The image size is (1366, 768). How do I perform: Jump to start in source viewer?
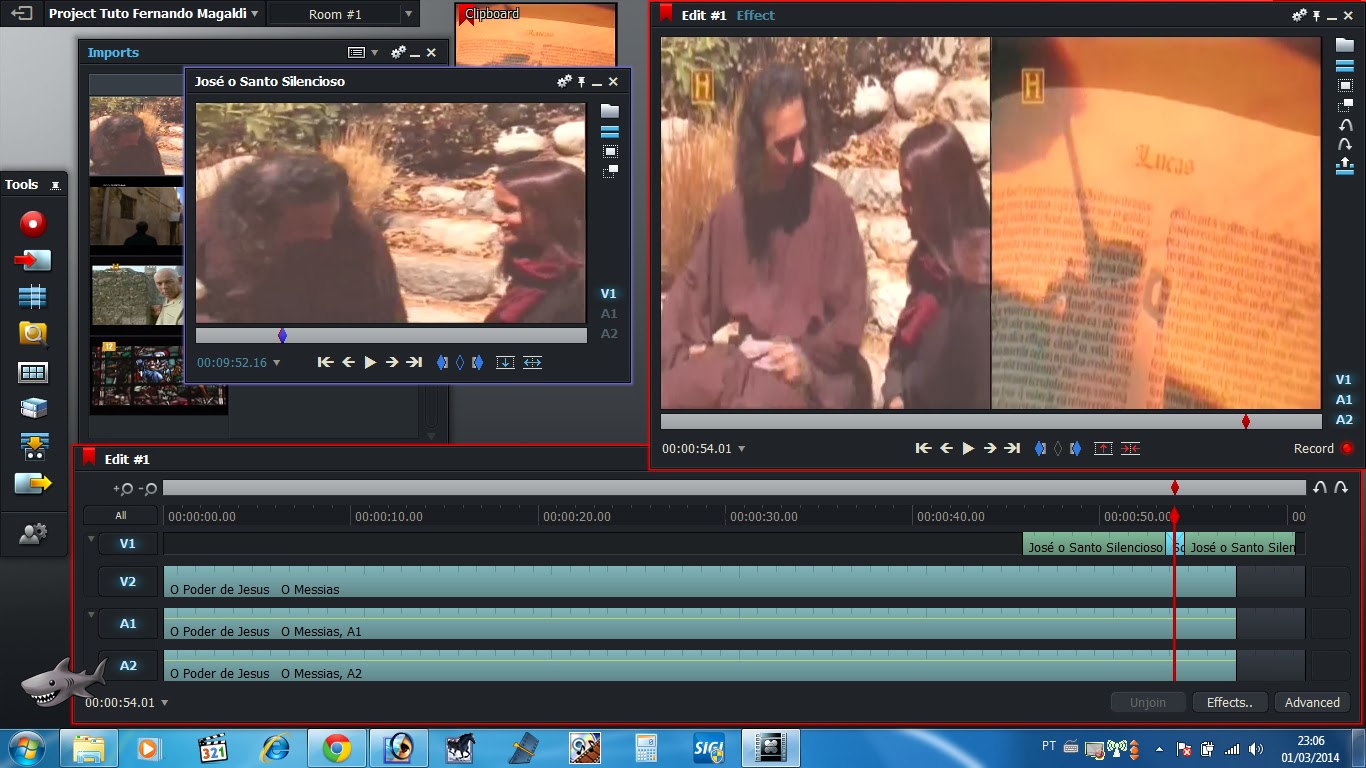click(x=325, y=362)
